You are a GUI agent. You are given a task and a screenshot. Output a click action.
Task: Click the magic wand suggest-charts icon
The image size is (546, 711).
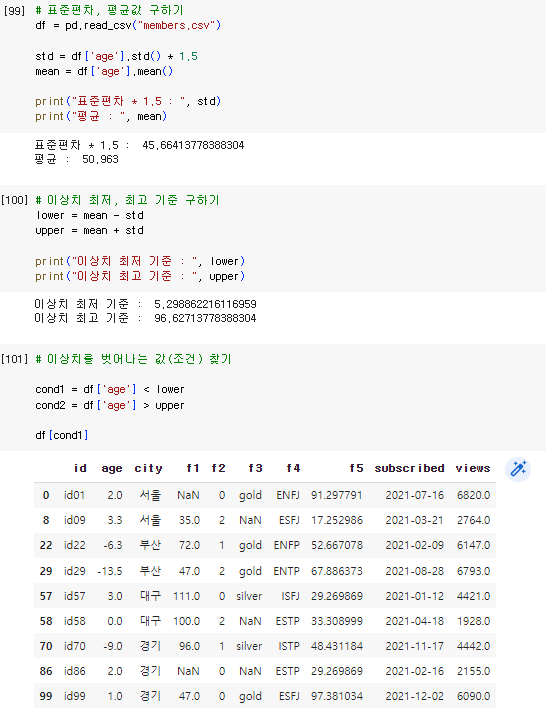[518, 469]
